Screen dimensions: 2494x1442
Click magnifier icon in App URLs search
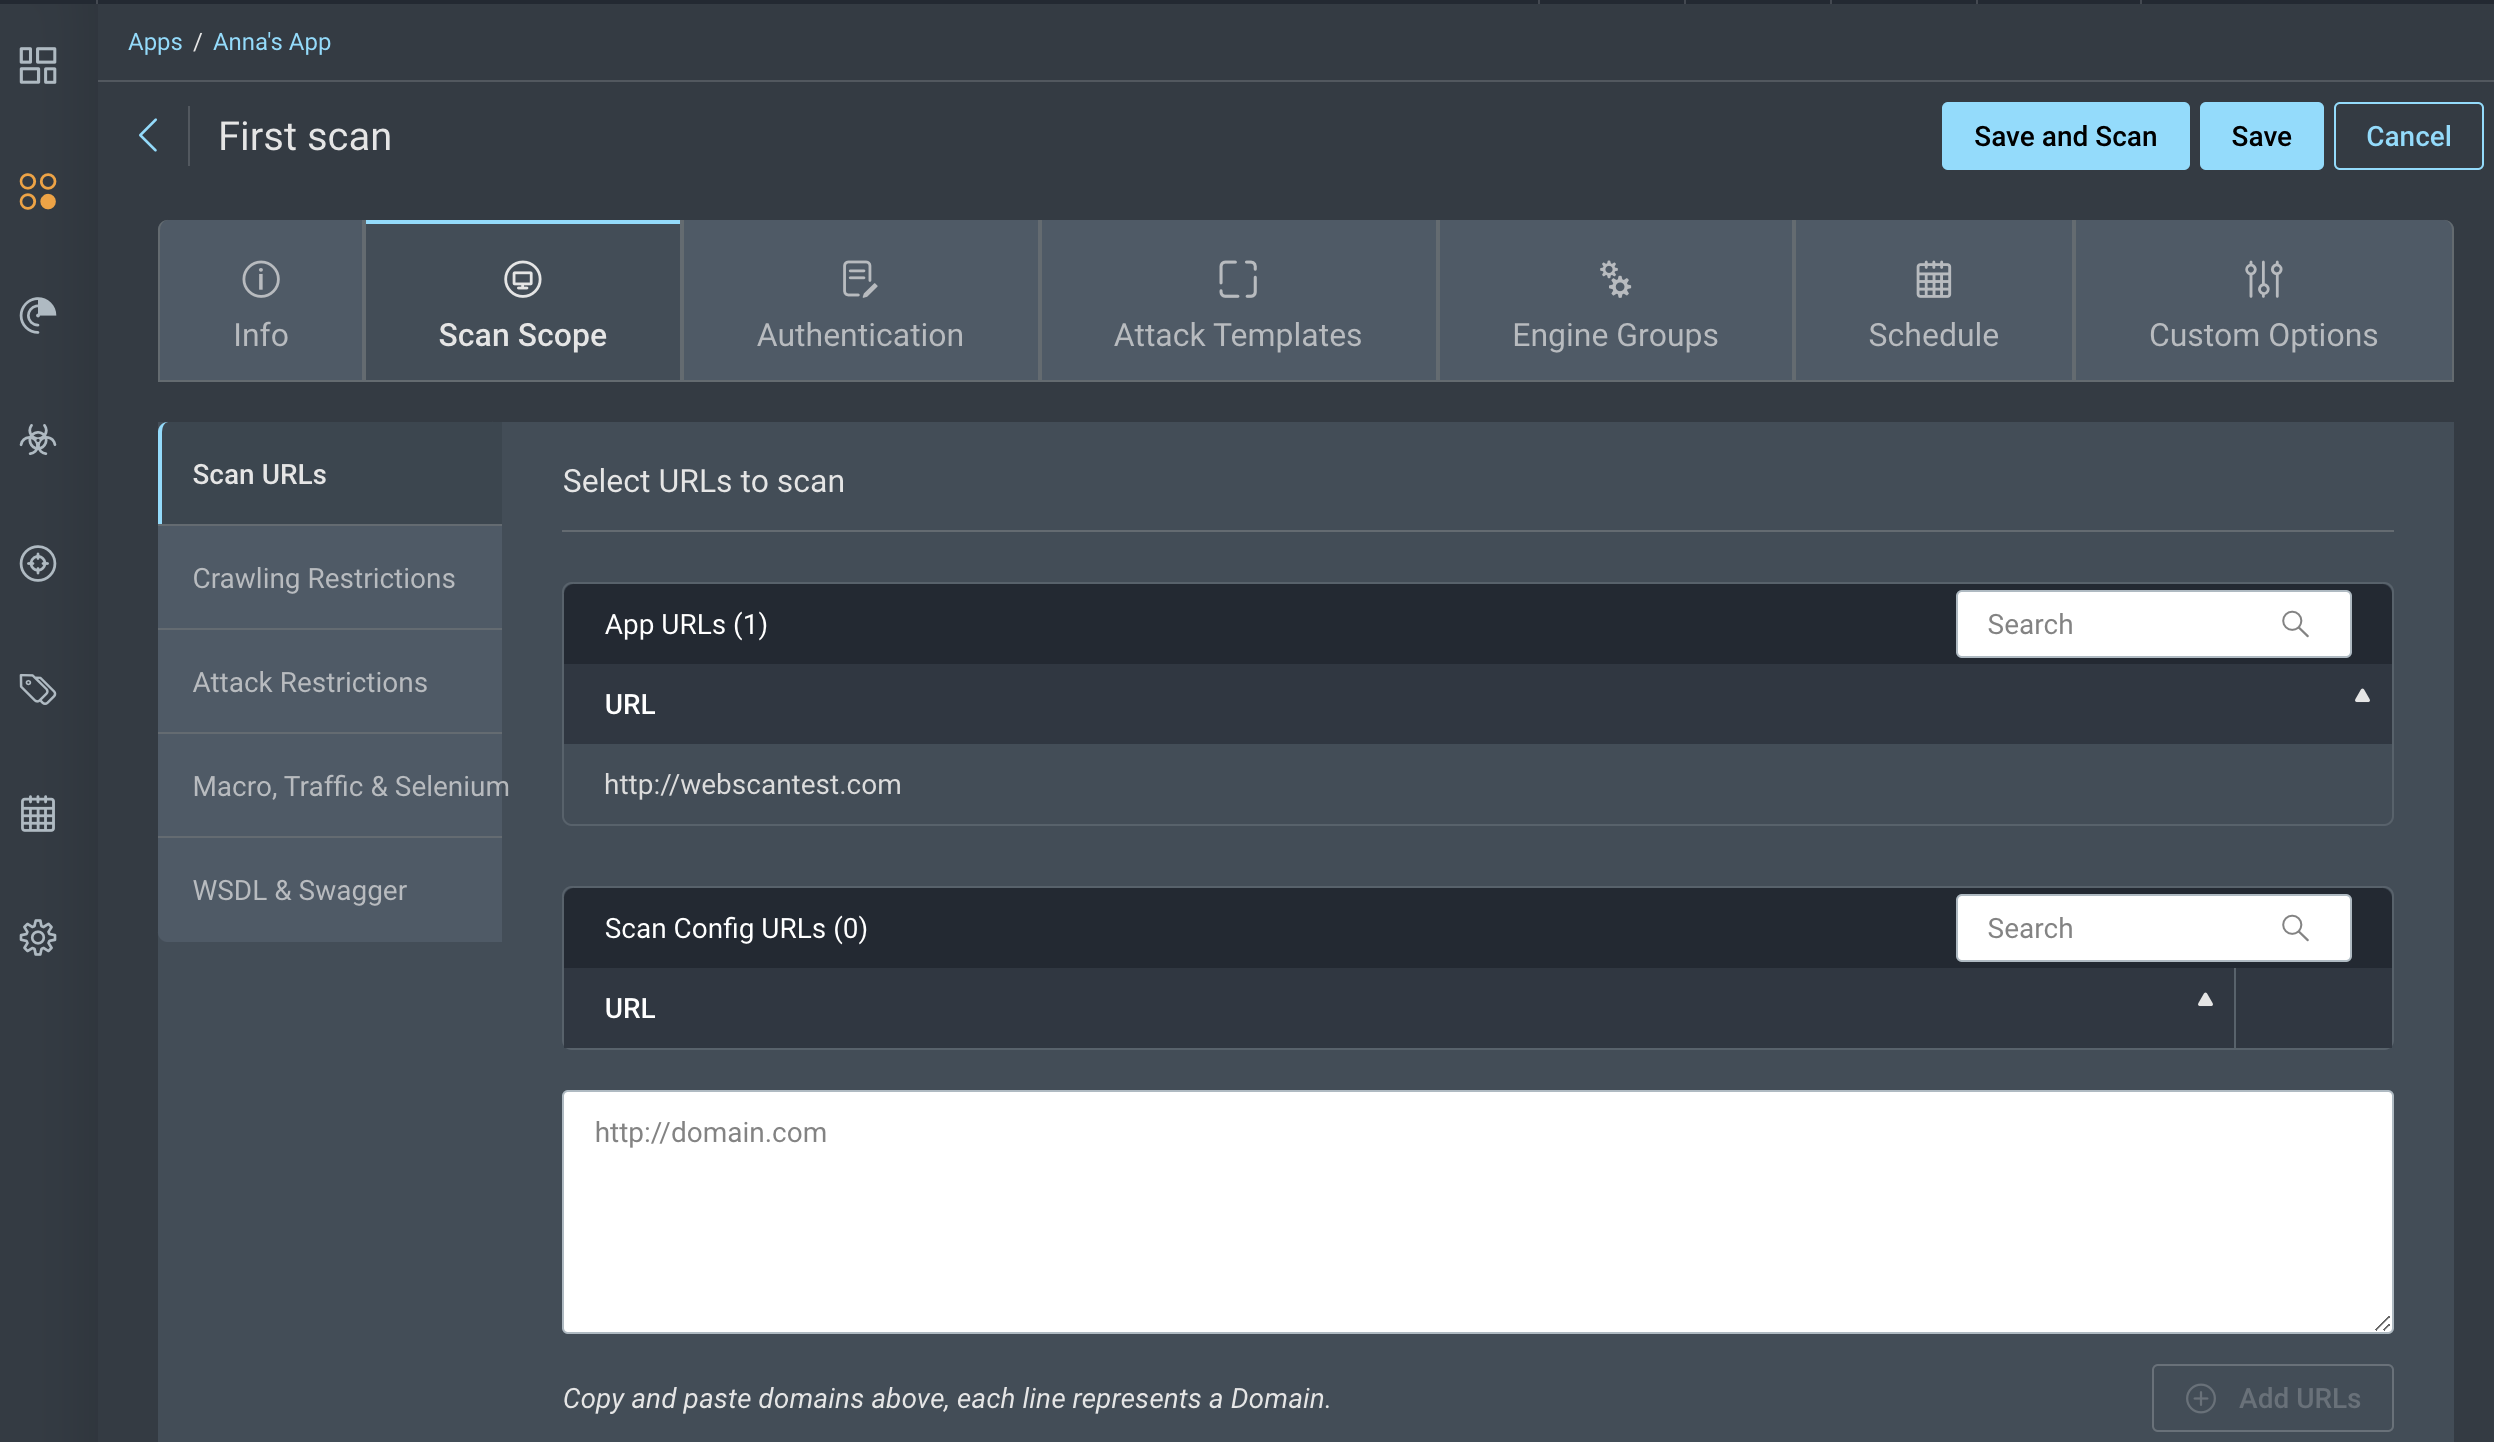click(2295, 625)
